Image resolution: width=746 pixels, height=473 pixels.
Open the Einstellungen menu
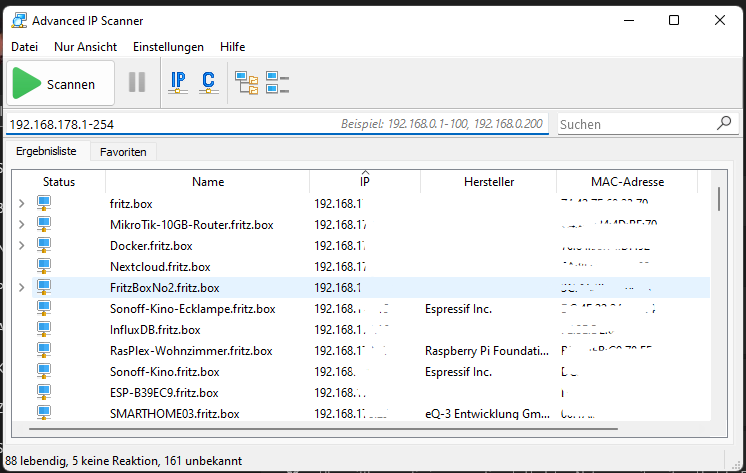pos(168,47)
